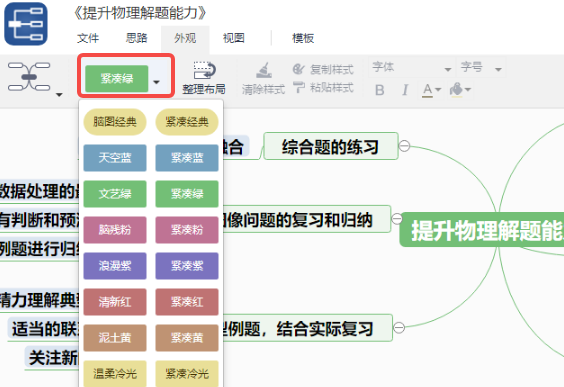Select the 清新红 theme

115,302
